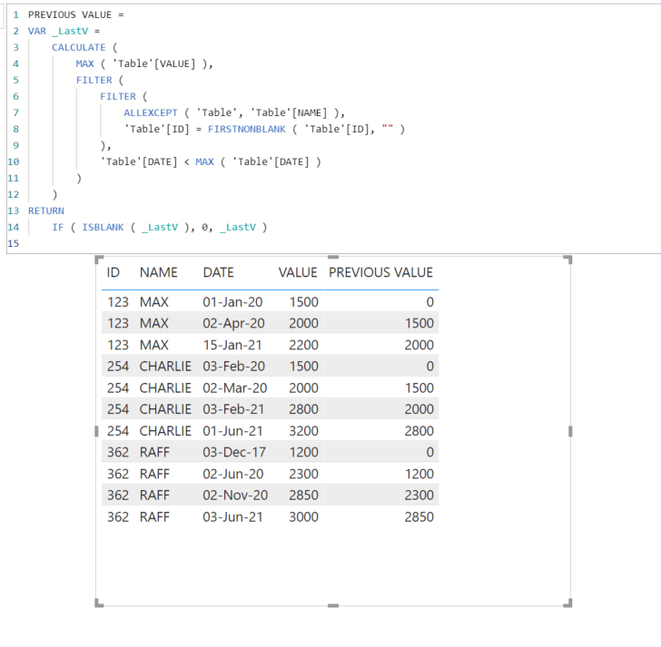Viewport: 661px width, 647px height.
Task: Click the top-right corner resize handle of the table visual
Action: [x=568, y=259]
